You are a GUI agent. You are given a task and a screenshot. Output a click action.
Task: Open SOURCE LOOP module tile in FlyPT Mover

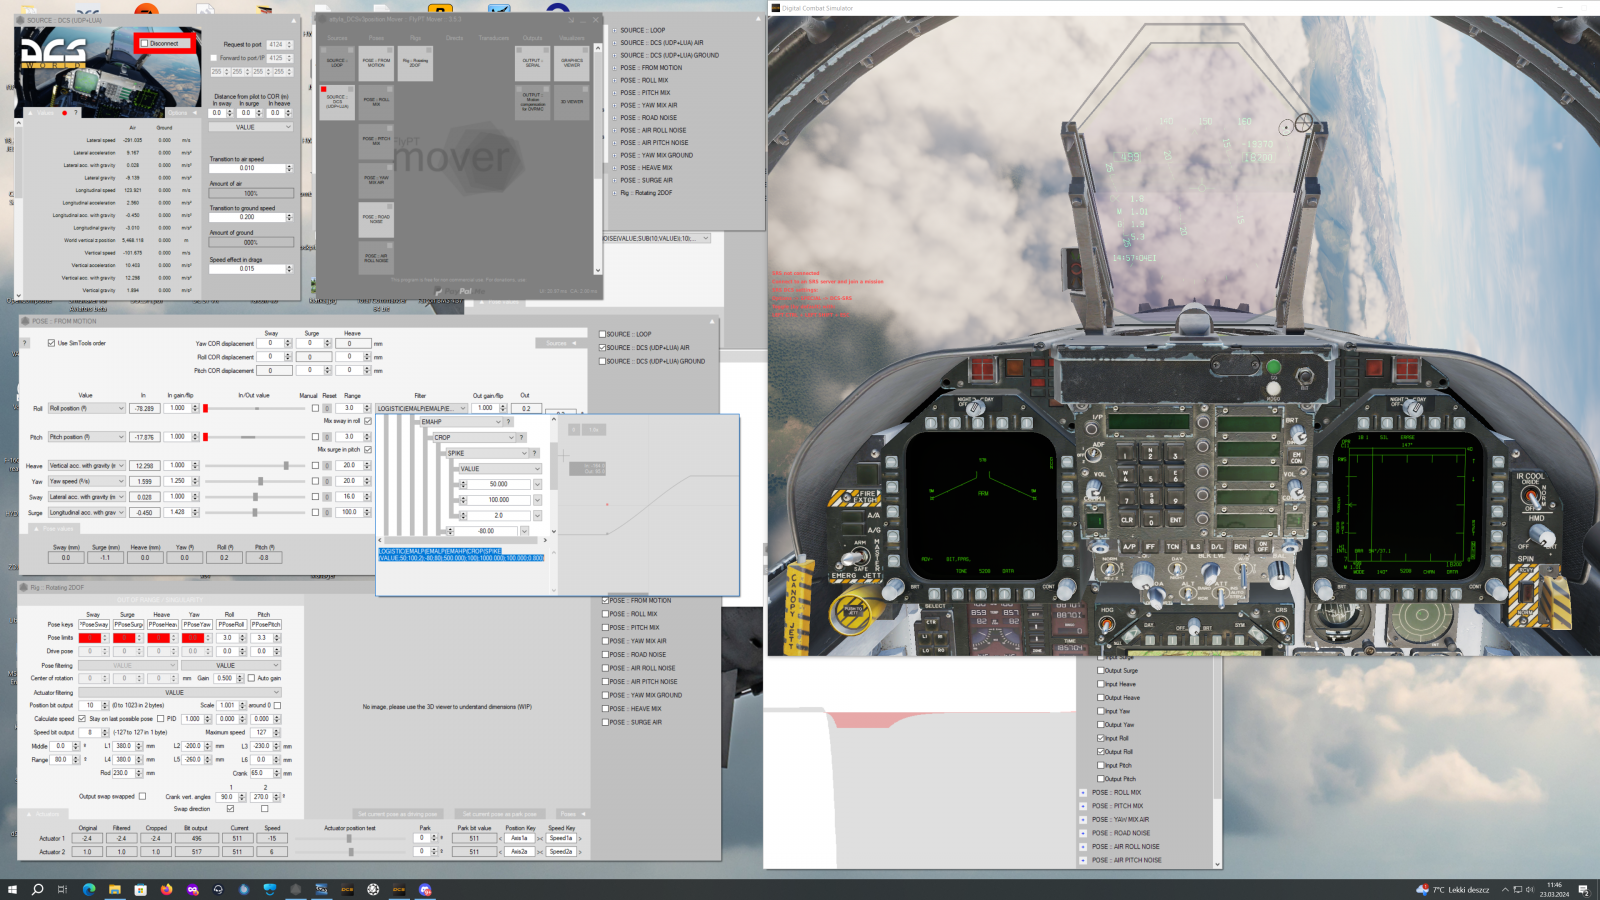coord(337,62)
